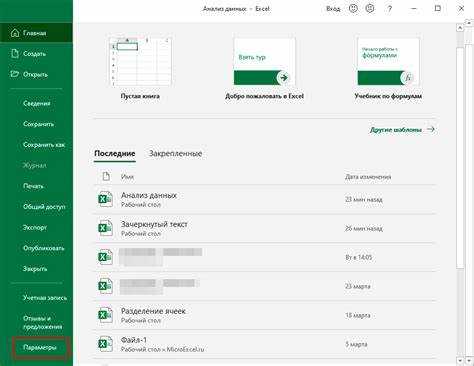Open the Добро пожаловать в Excel tour template
Screen dimensions: 474x366
tap(264, 68)
